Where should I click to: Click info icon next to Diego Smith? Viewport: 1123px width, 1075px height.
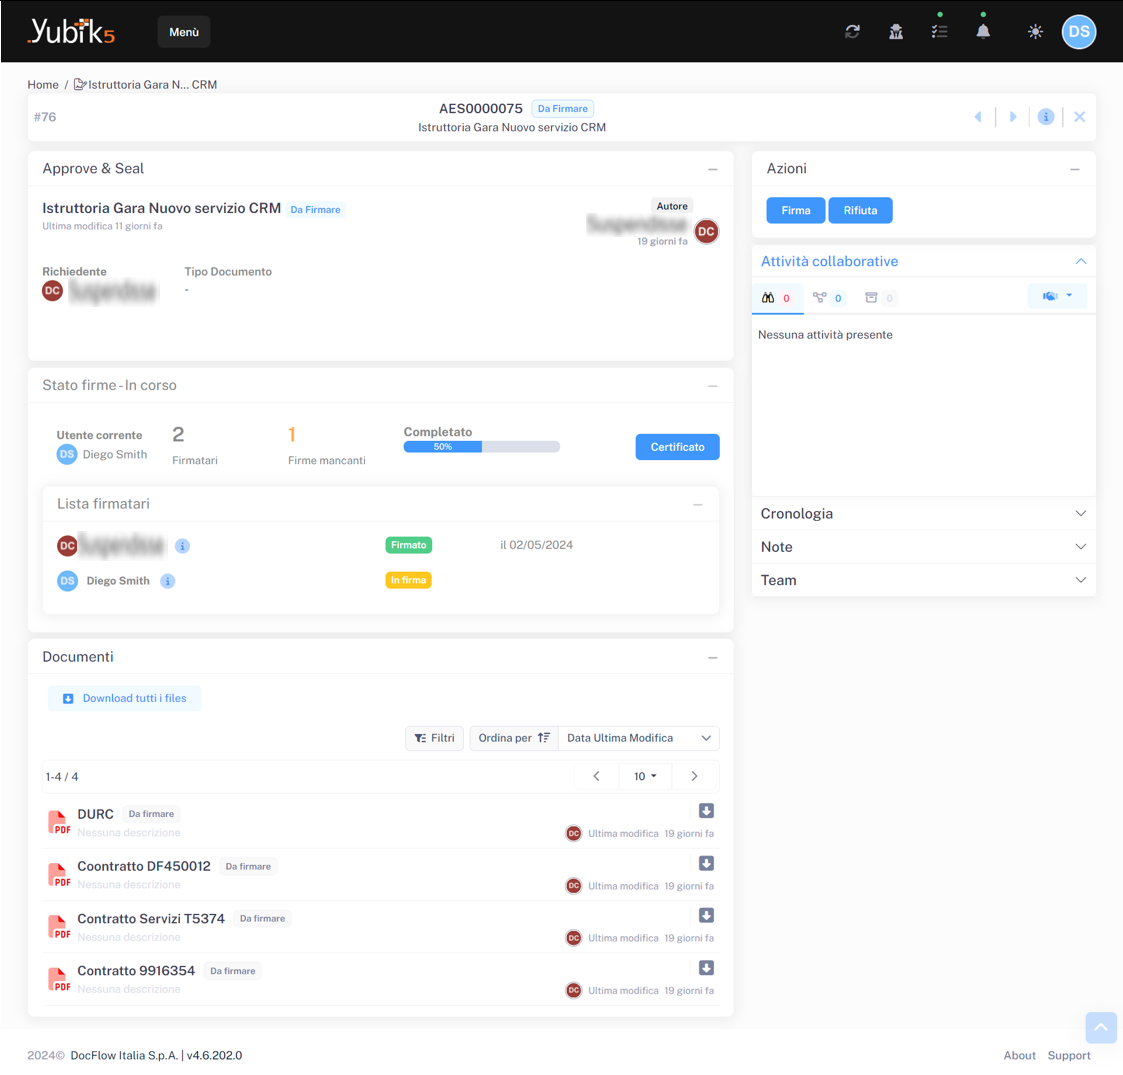pos(168,581)
